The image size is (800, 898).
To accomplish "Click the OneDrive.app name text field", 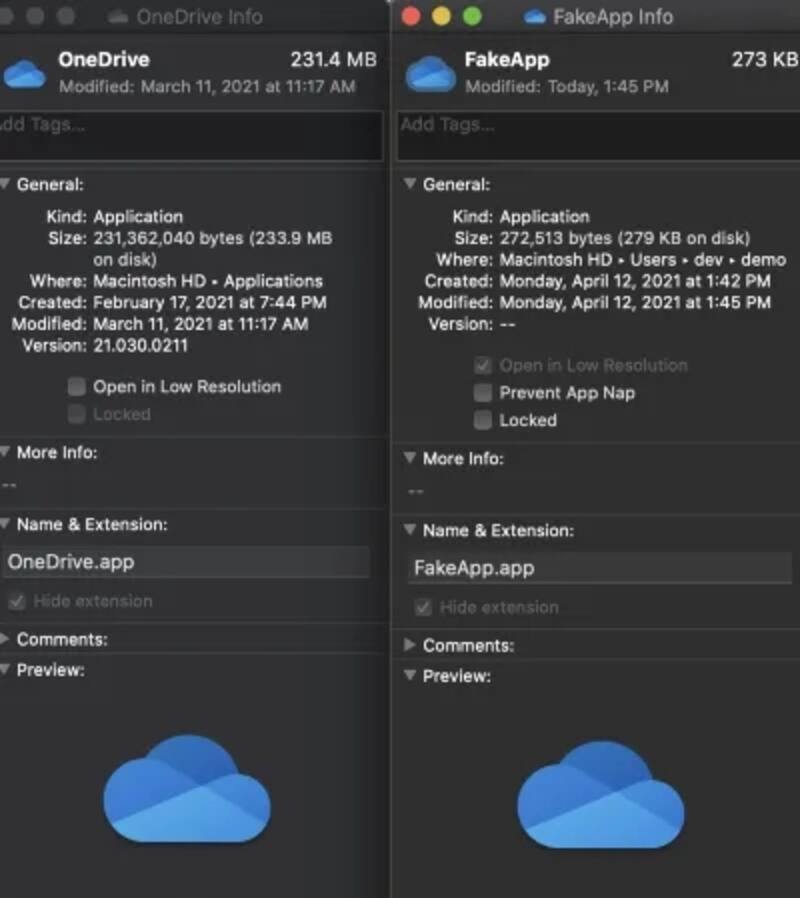I will (185, 562).
